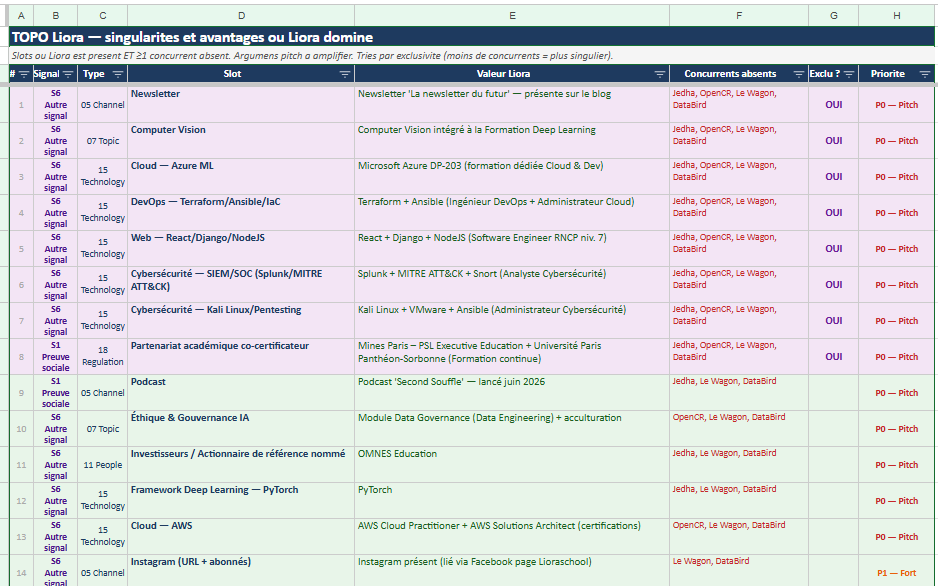This screenshot has width=938, height=586.
Task: Open filter icon in Priorite header
Action: 925,74
